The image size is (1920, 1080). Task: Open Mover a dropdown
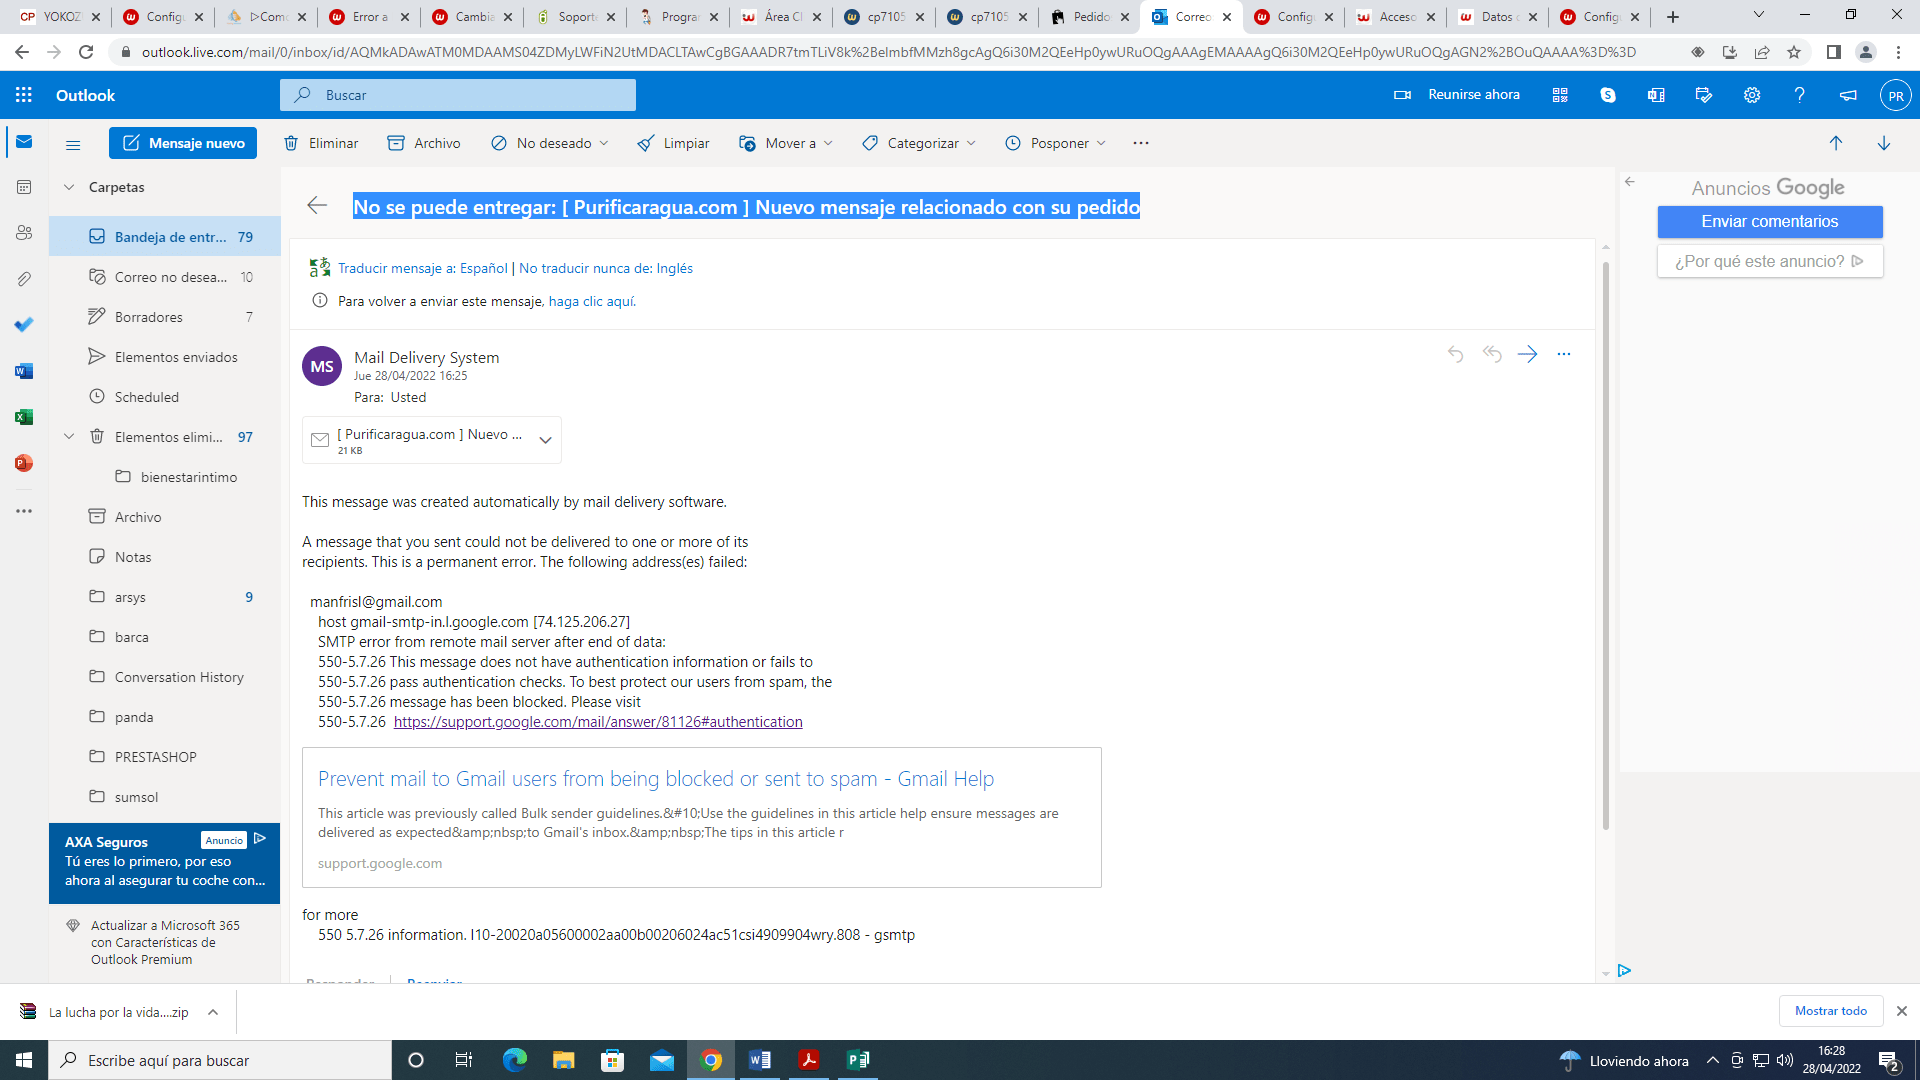[x=785, y=143]
